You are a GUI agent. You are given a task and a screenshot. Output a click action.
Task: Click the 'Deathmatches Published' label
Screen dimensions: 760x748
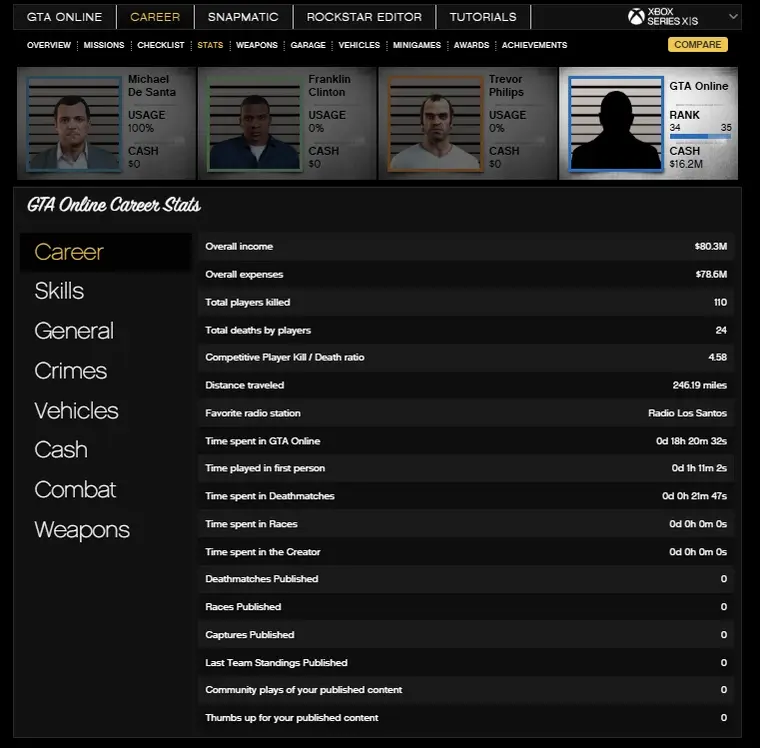coord(262,579)
